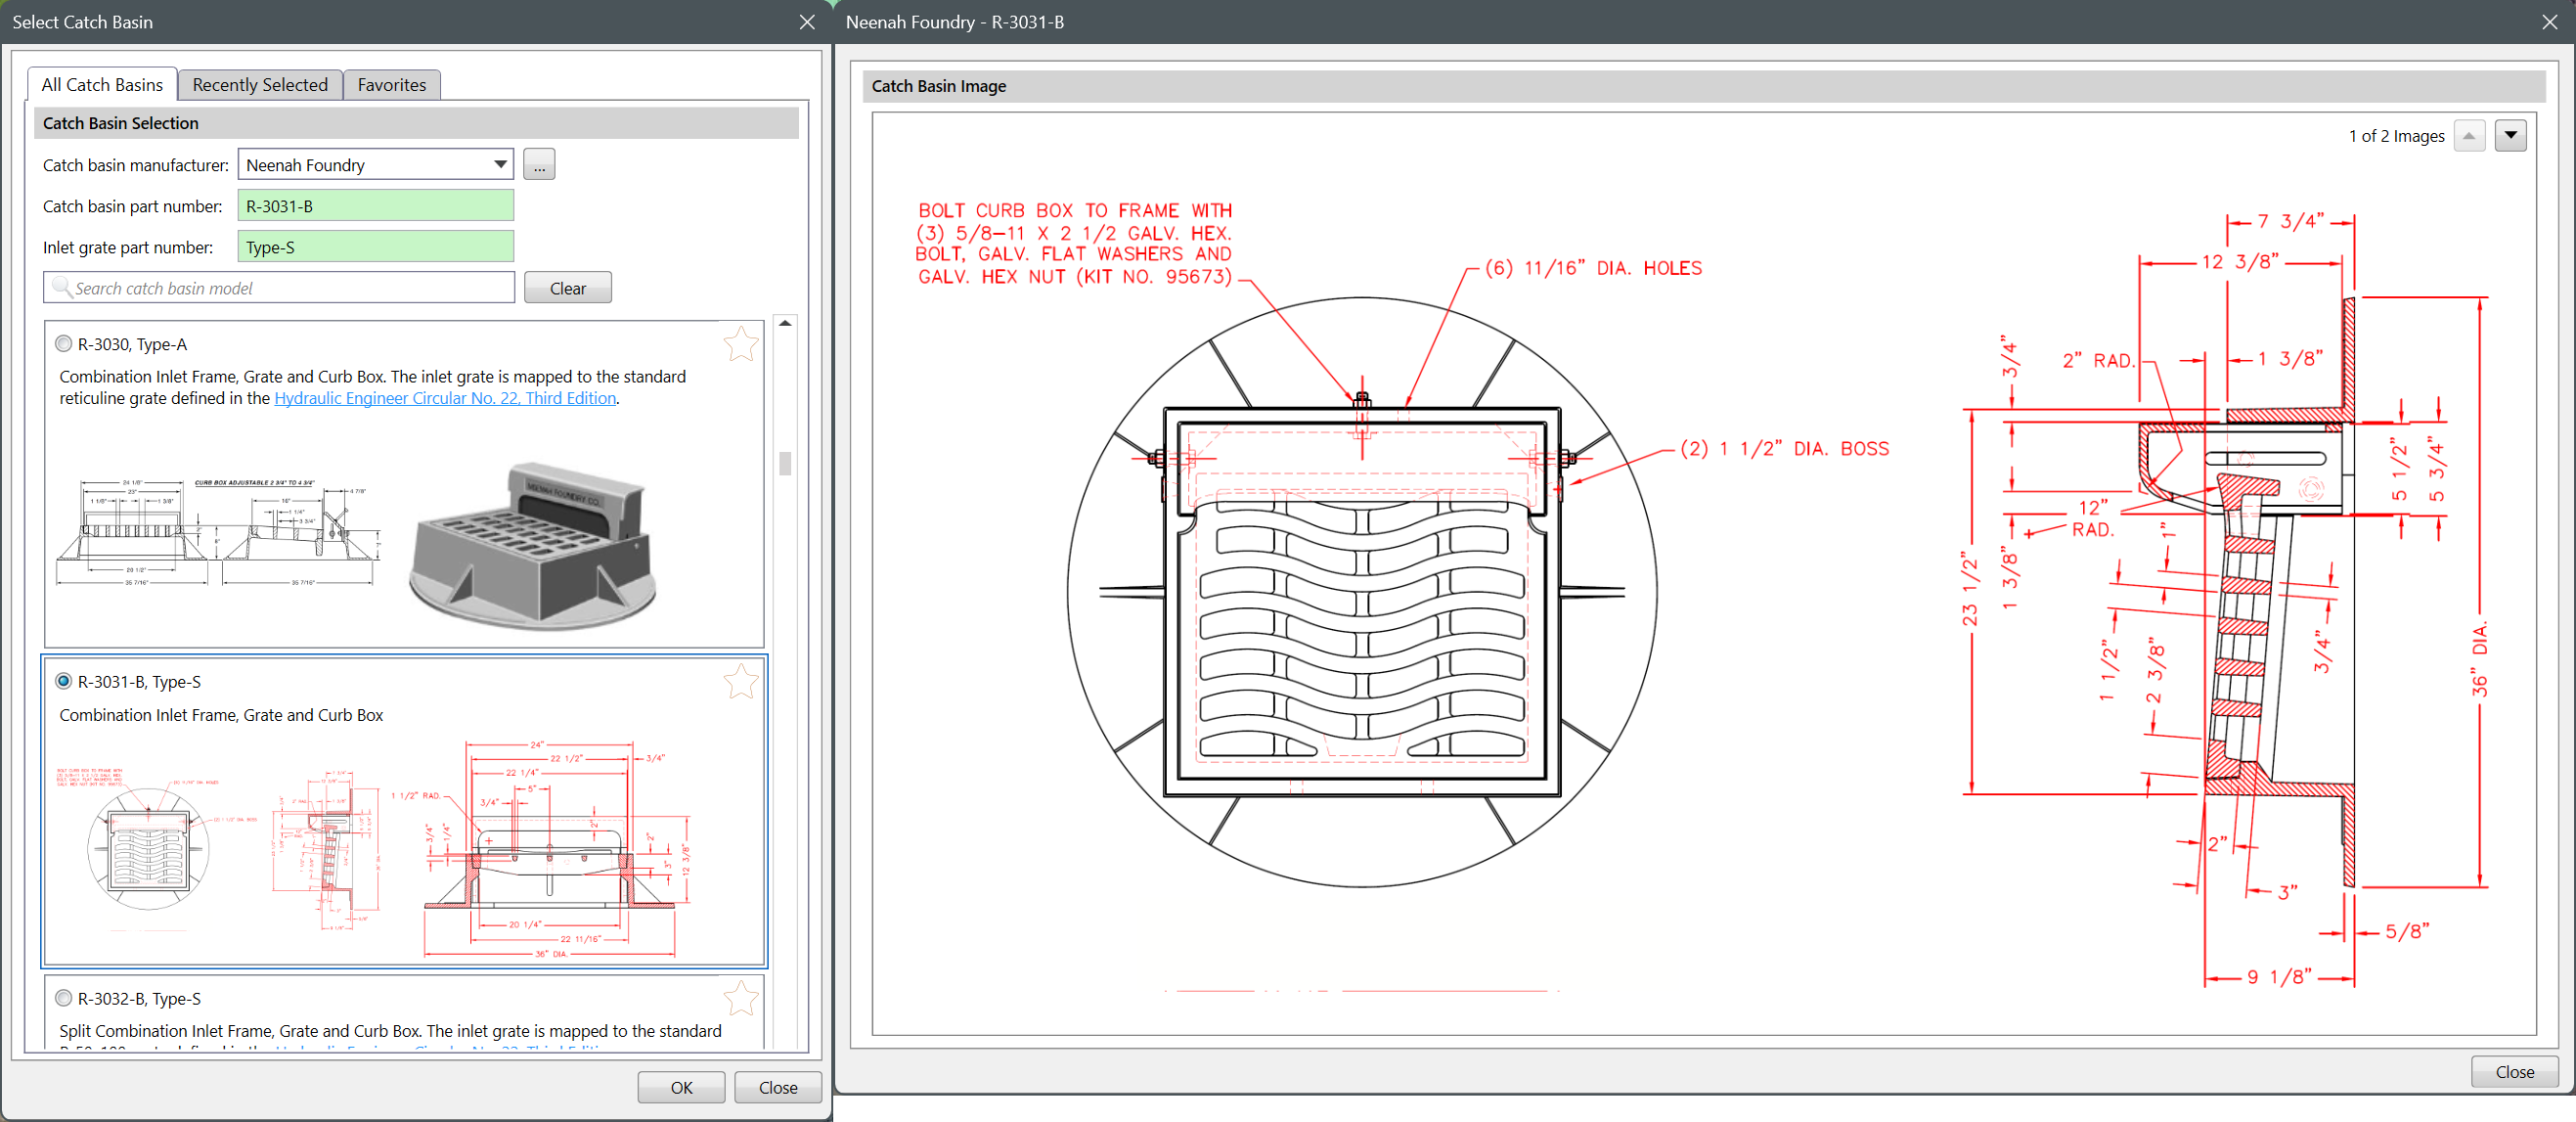Open Hydraulic Engineer Circular No. 22 link
2576x1122 pixels.
pyautogui.click(x=445, y=398)
